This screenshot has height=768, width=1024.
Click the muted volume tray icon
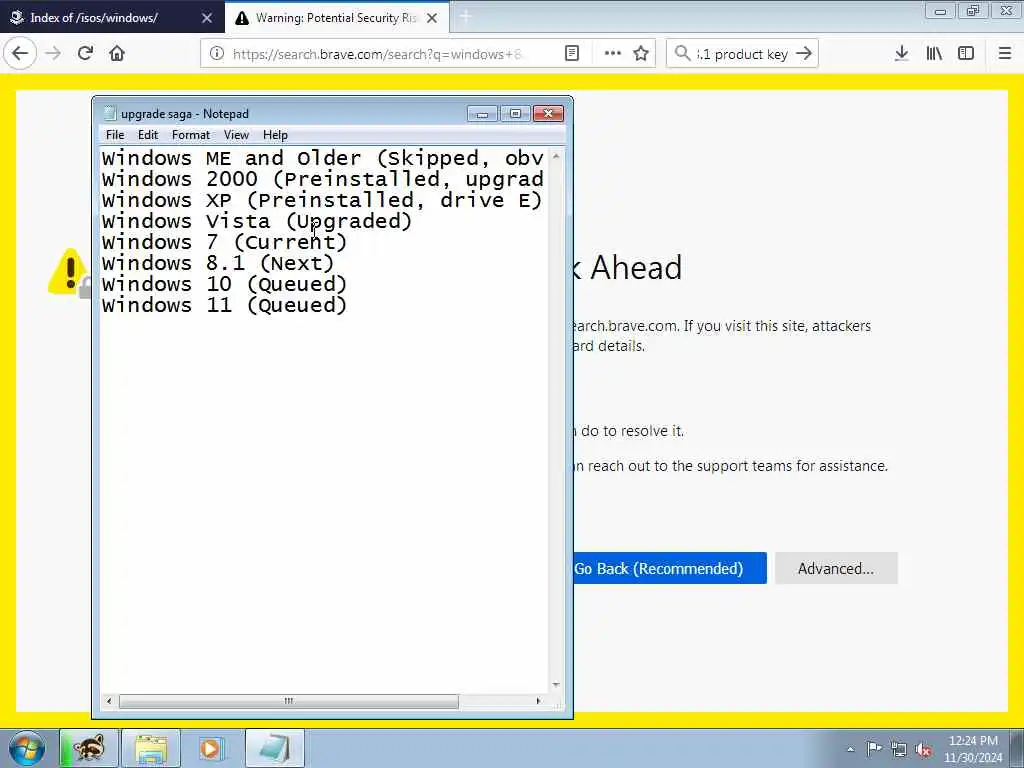(923, 750)
